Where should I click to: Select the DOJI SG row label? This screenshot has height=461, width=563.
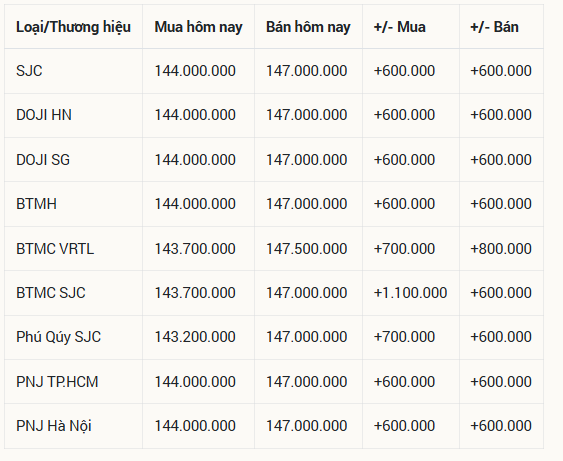point(43,160)
